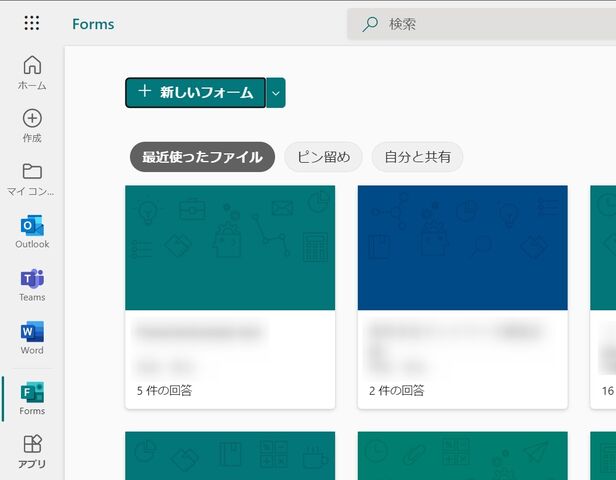Screen dimensions: 616x480
Task: Click the search magnifier icon
Action: (x=370, y=24)
